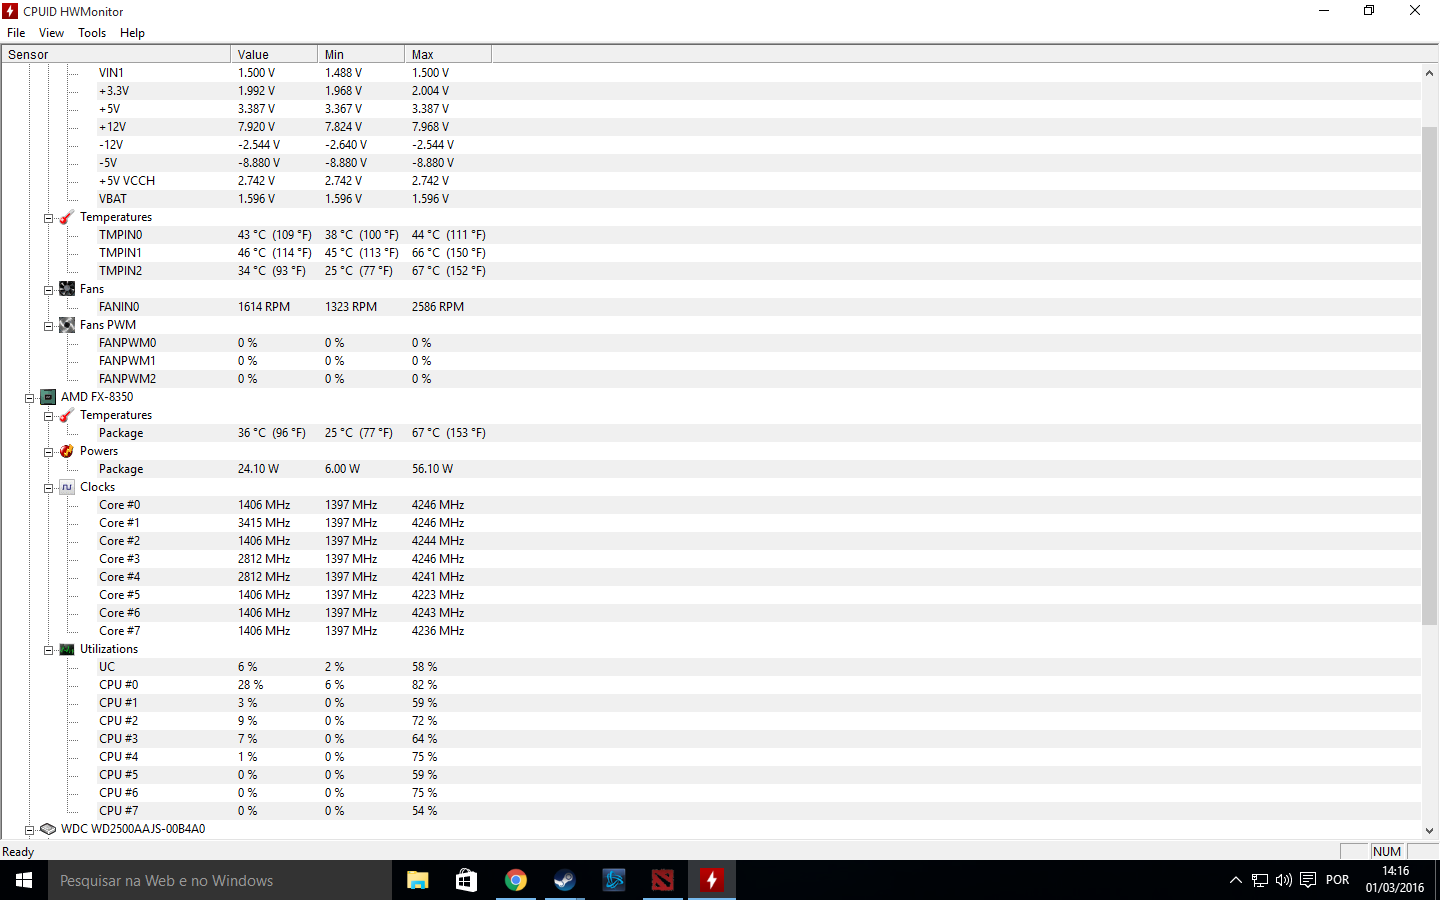1440x900 pixels.
Task: Collapse the Utilizations tree node
Action: pos(48,650)
